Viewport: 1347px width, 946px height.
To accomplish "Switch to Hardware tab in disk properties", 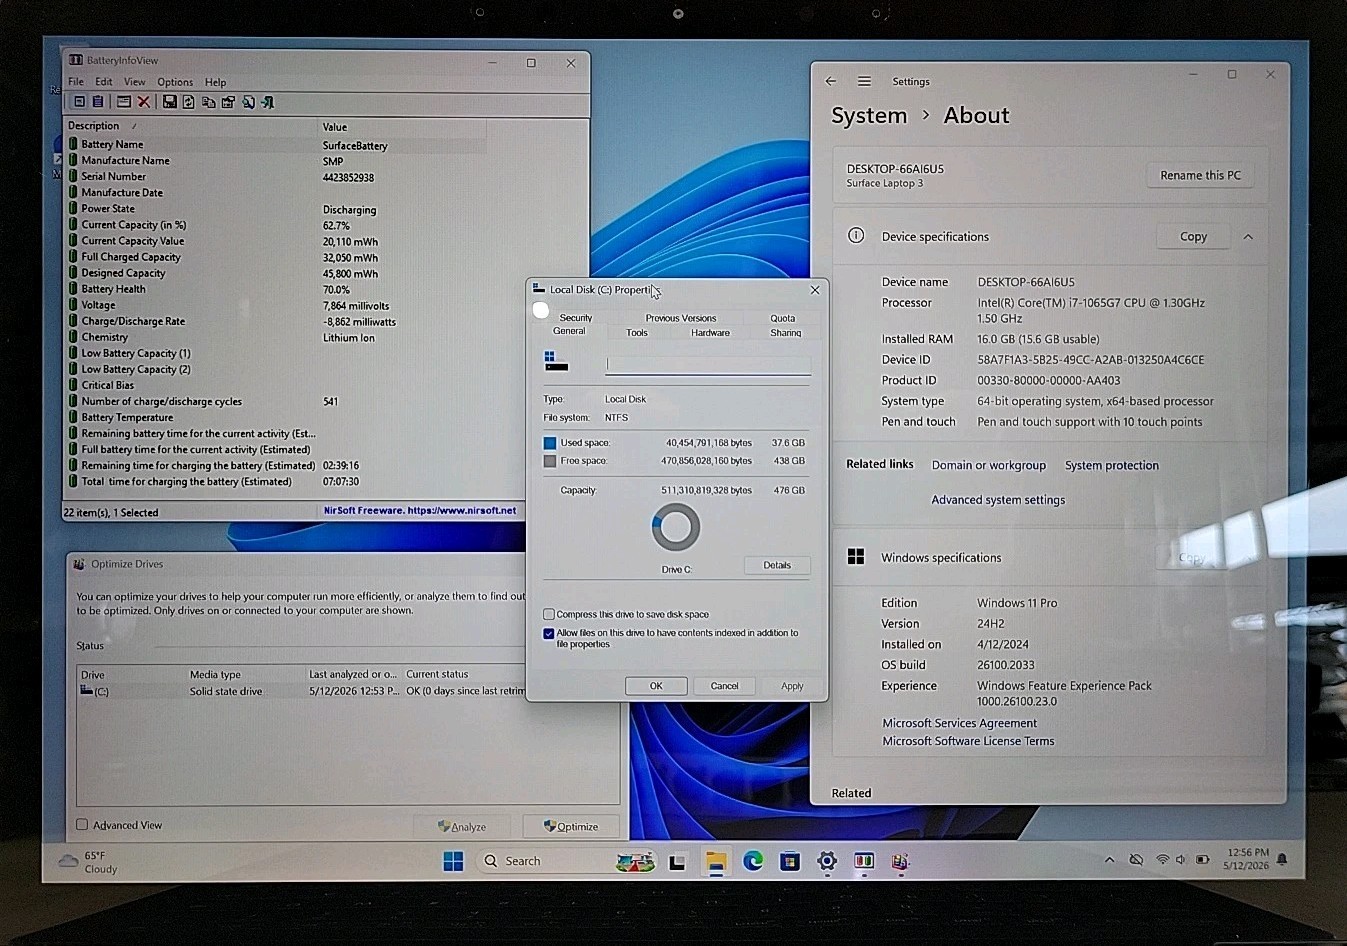I will tap(710, 333).
